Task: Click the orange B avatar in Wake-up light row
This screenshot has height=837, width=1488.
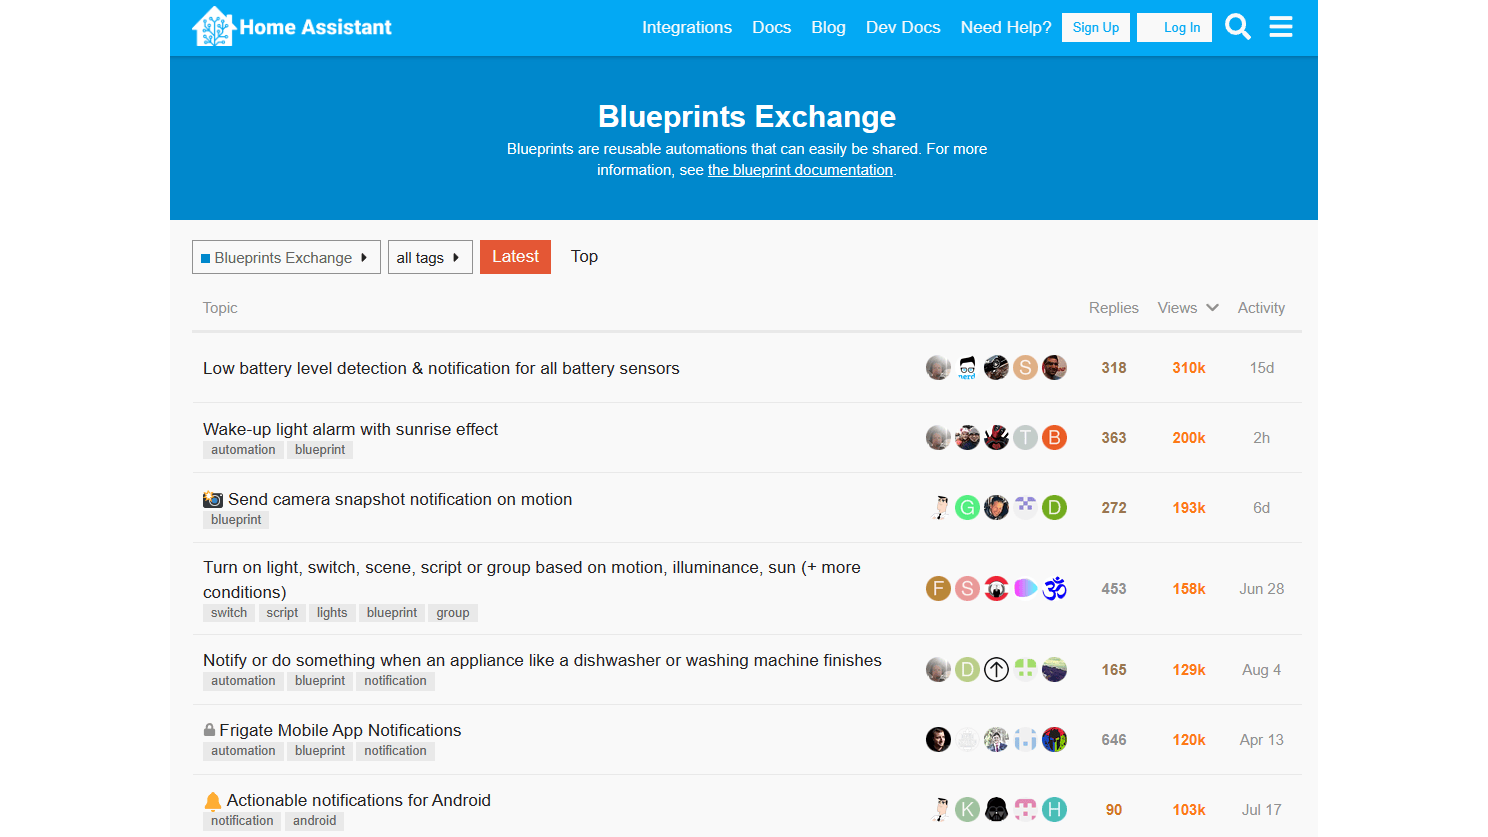Action: (1054, 438)
